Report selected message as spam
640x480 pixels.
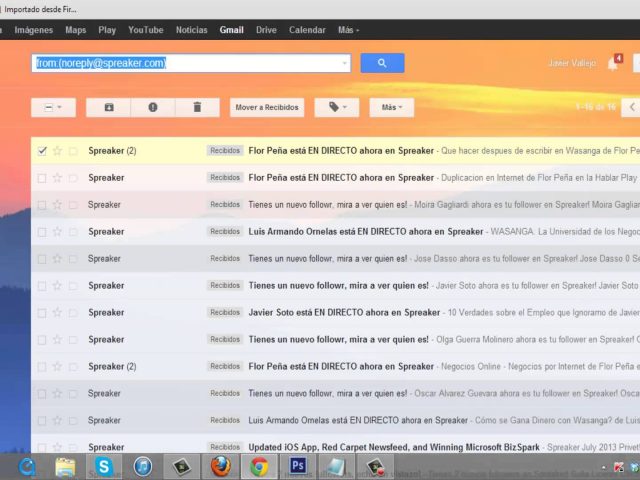[x=153, y=107]
